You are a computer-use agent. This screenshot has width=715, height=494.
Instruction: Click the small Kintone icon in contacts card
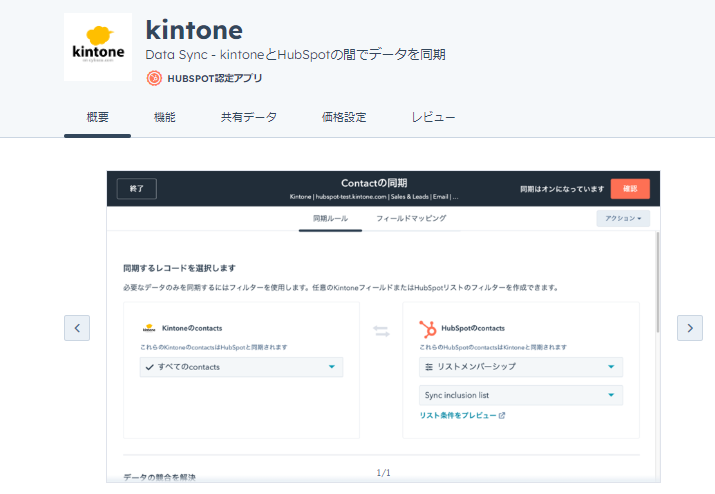pos(149,328)
